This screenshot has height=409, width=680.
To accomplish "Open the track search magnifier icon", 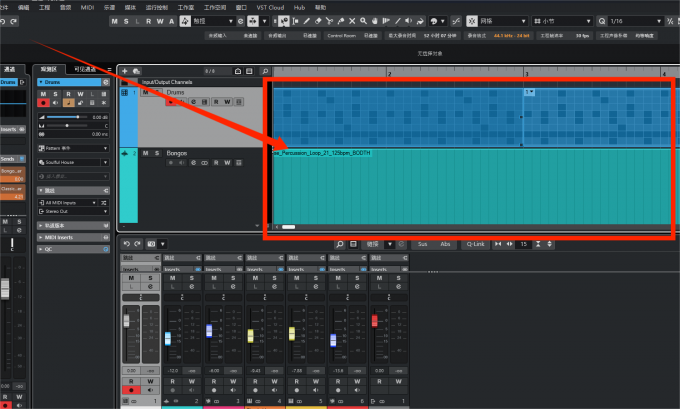I will pos(265,71).
